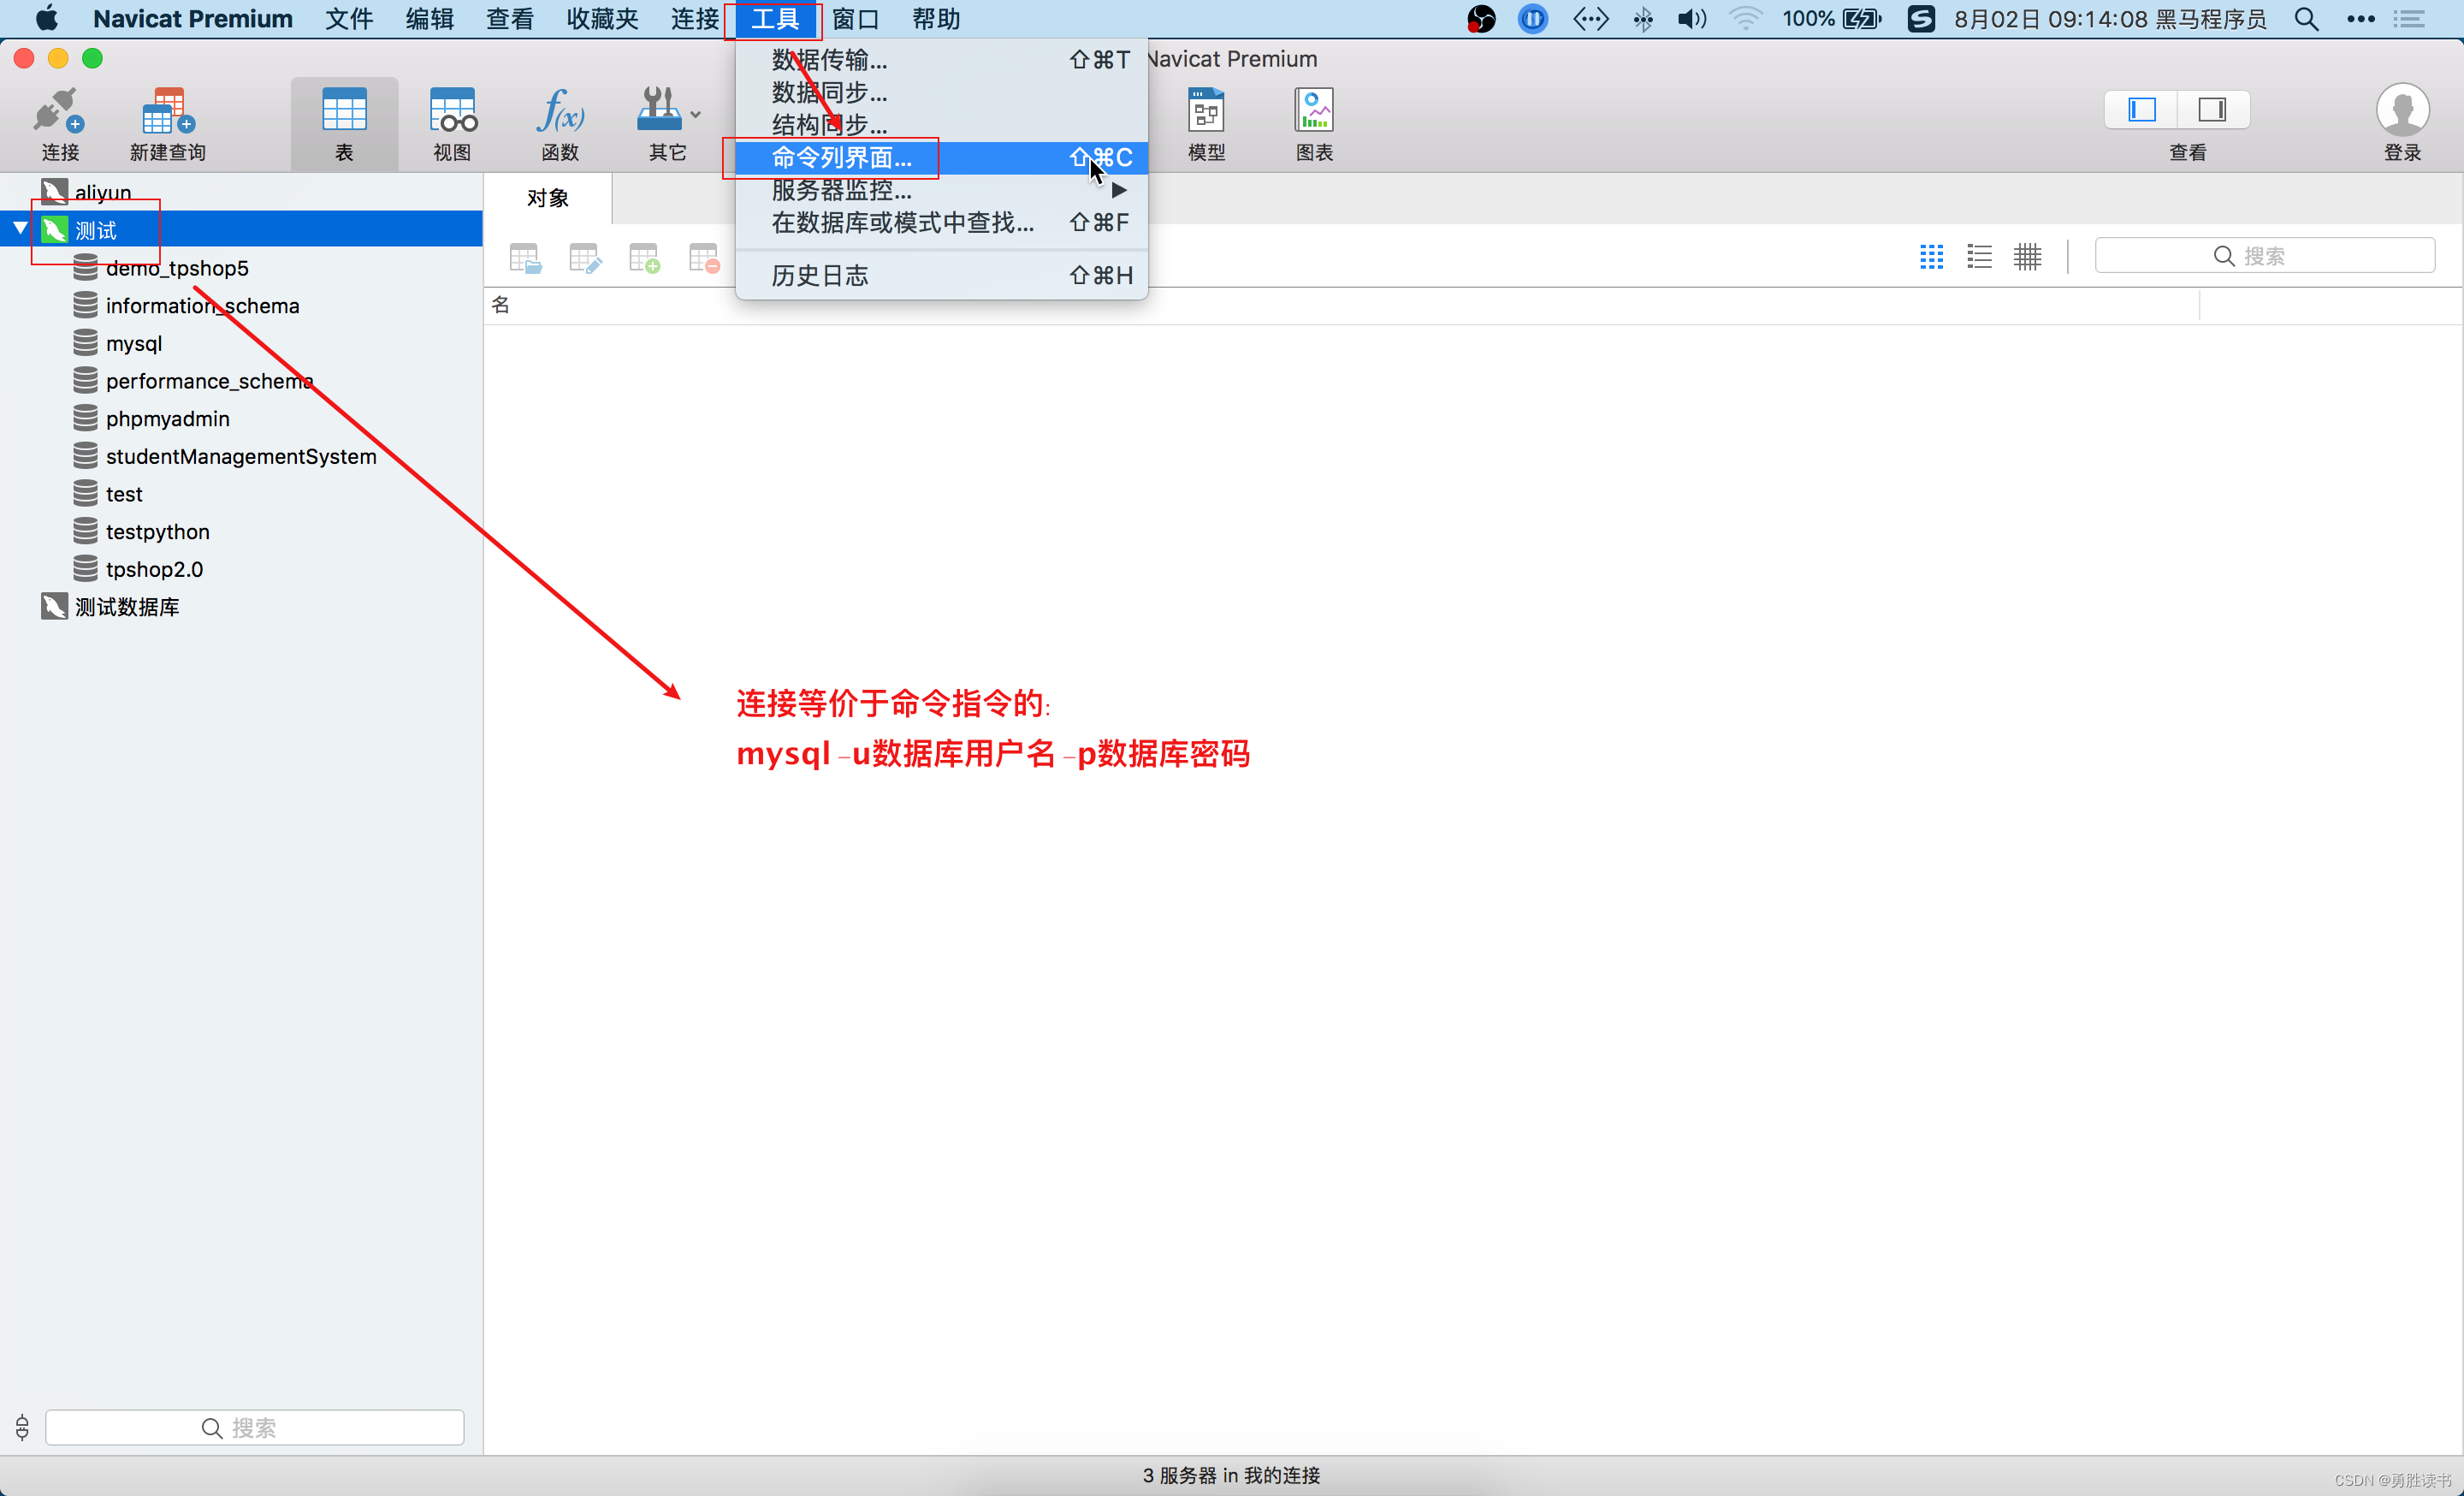
Task: Open the 视图 views toolbar button
Action: (x=452, y=122)
